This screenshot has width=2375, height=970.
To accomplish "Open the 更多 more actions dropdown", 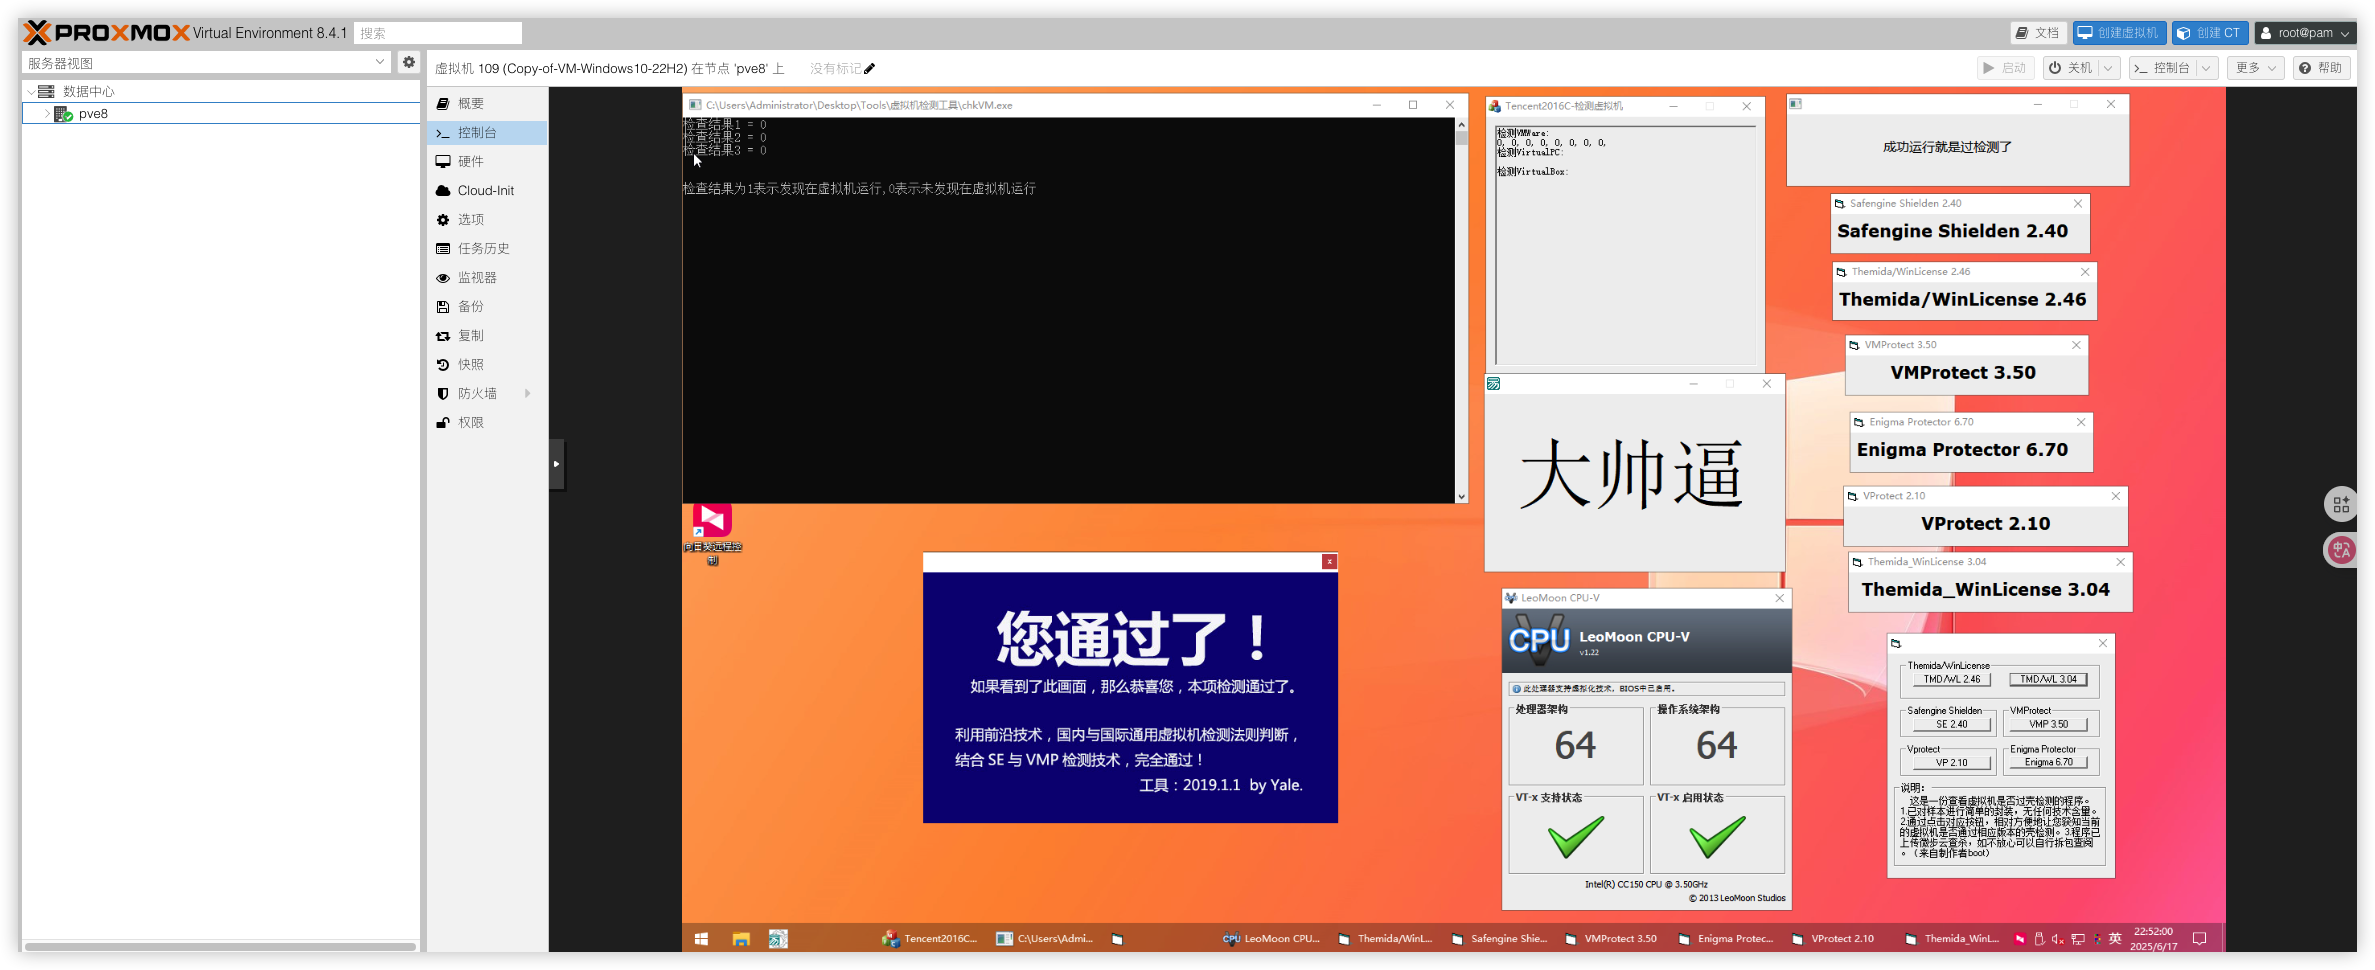I will [x=2256, y=68].
